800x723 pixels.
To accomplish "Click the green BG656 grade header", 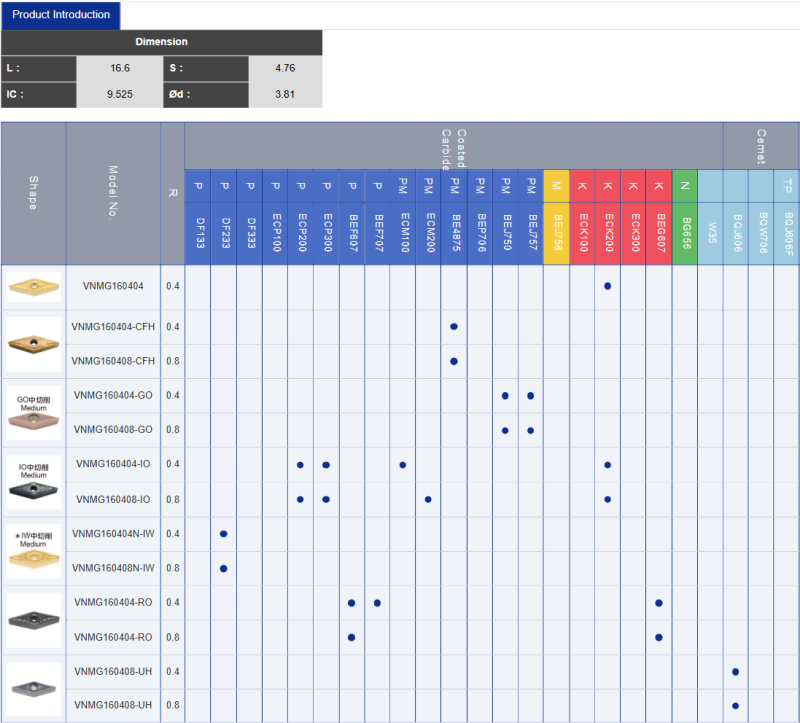I will 685,233.
